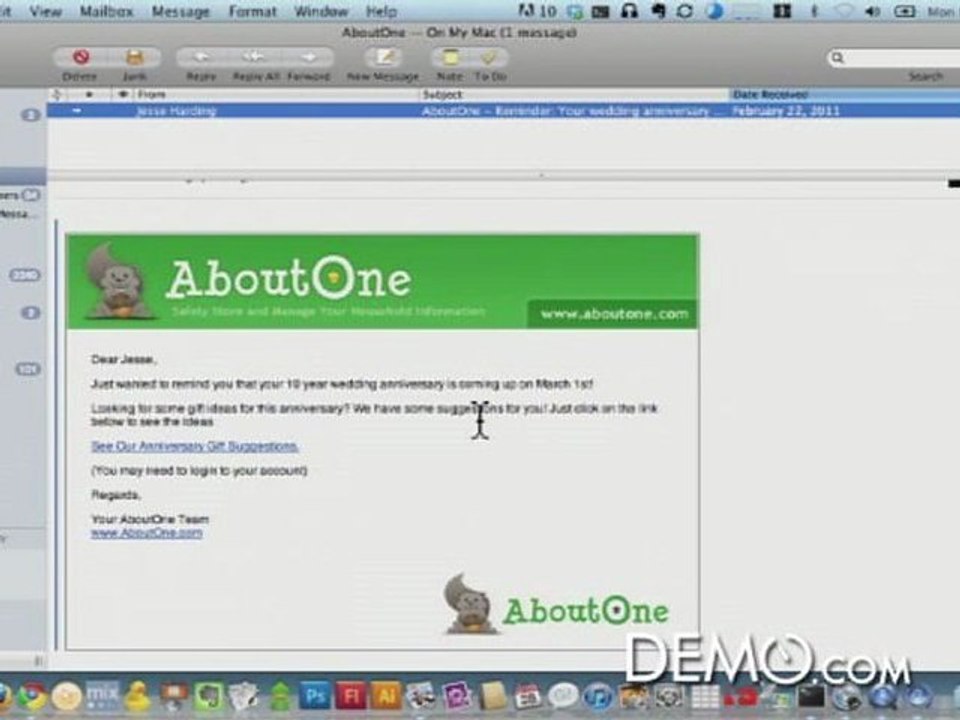Click the Delete toolbar icon
This screenshot has width=960, height=720.
click(81, 58)
